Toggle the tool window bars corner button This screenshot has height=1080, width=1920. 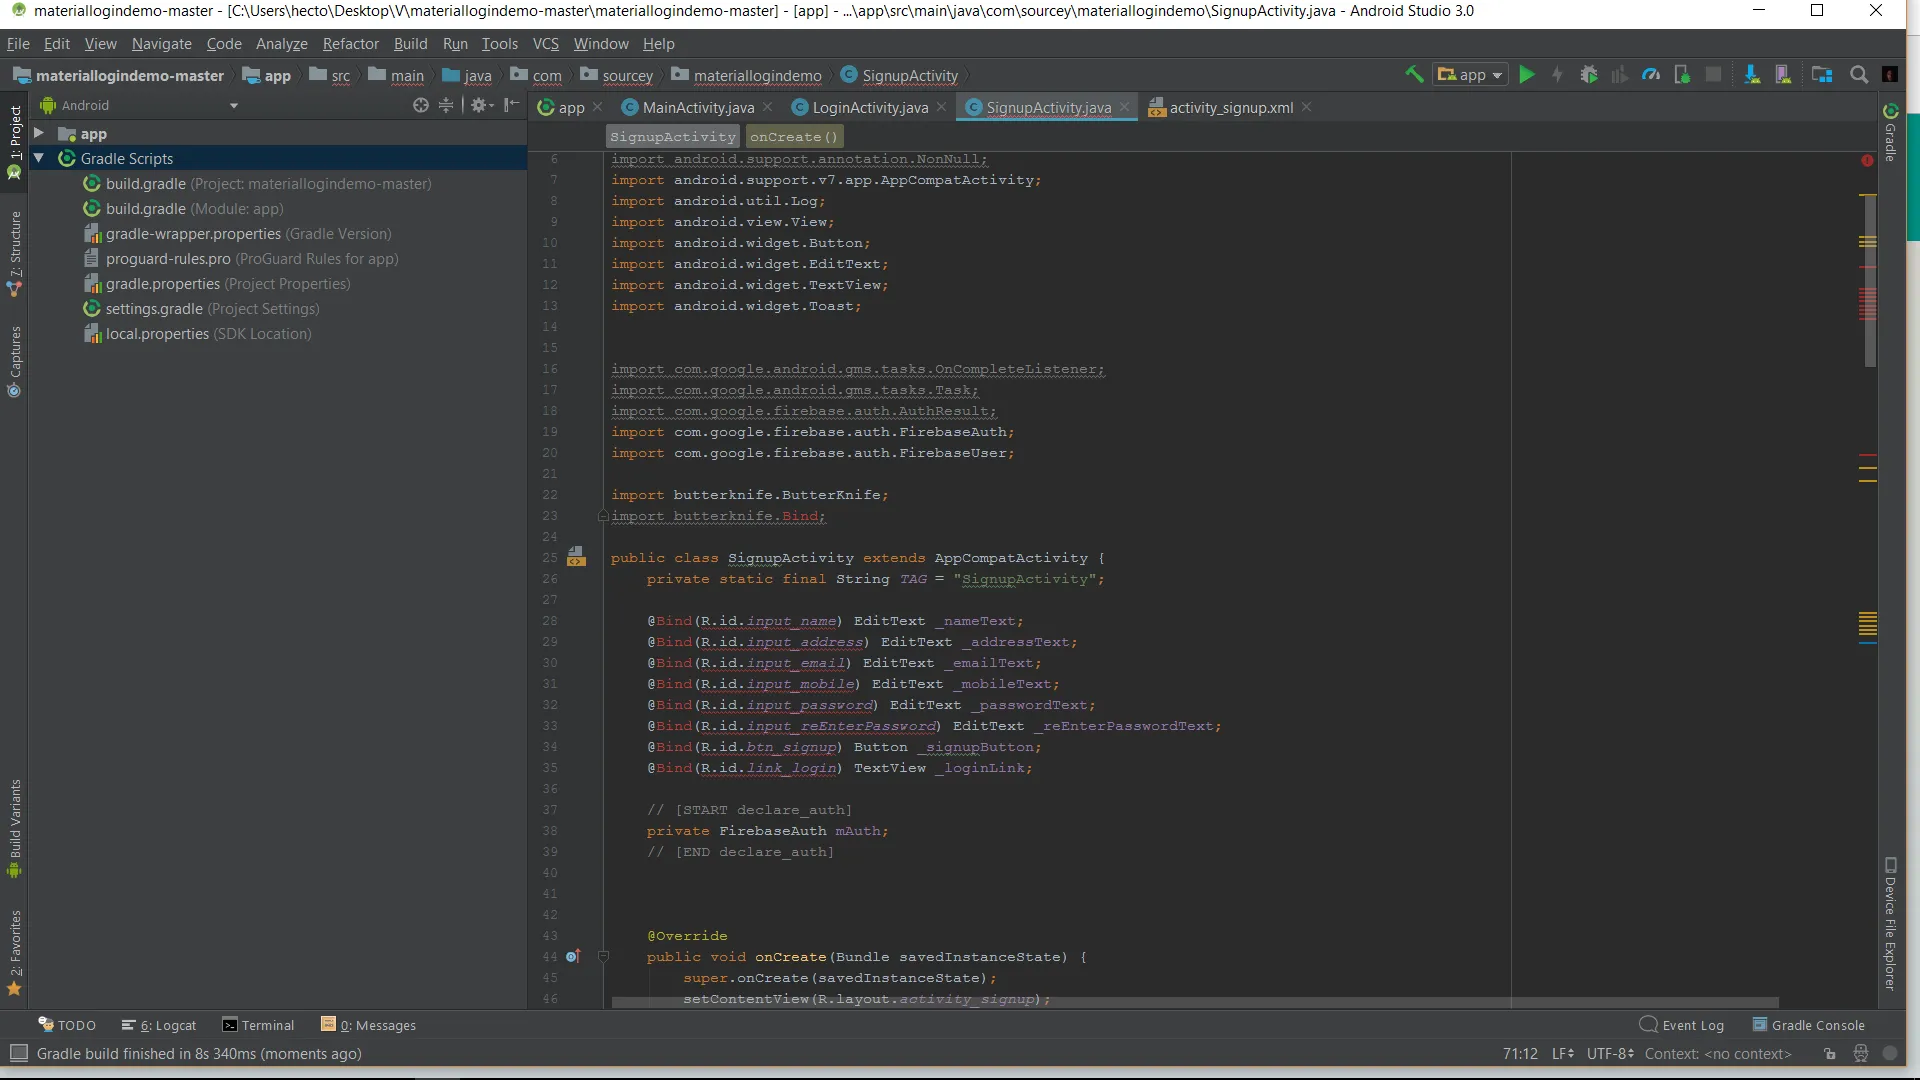[x=18, y=1053]
